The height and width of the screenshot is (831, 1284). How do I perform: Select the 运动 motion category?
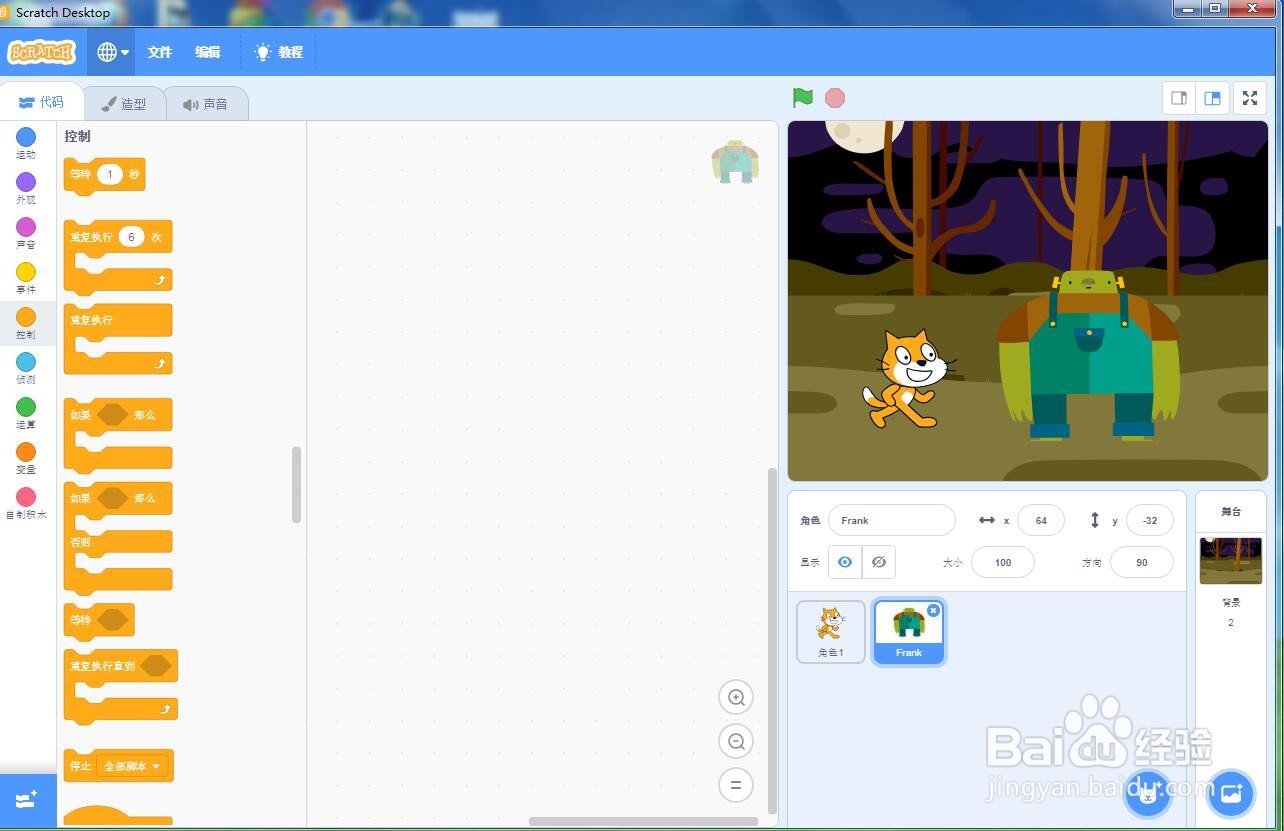[x=26, y=143]
